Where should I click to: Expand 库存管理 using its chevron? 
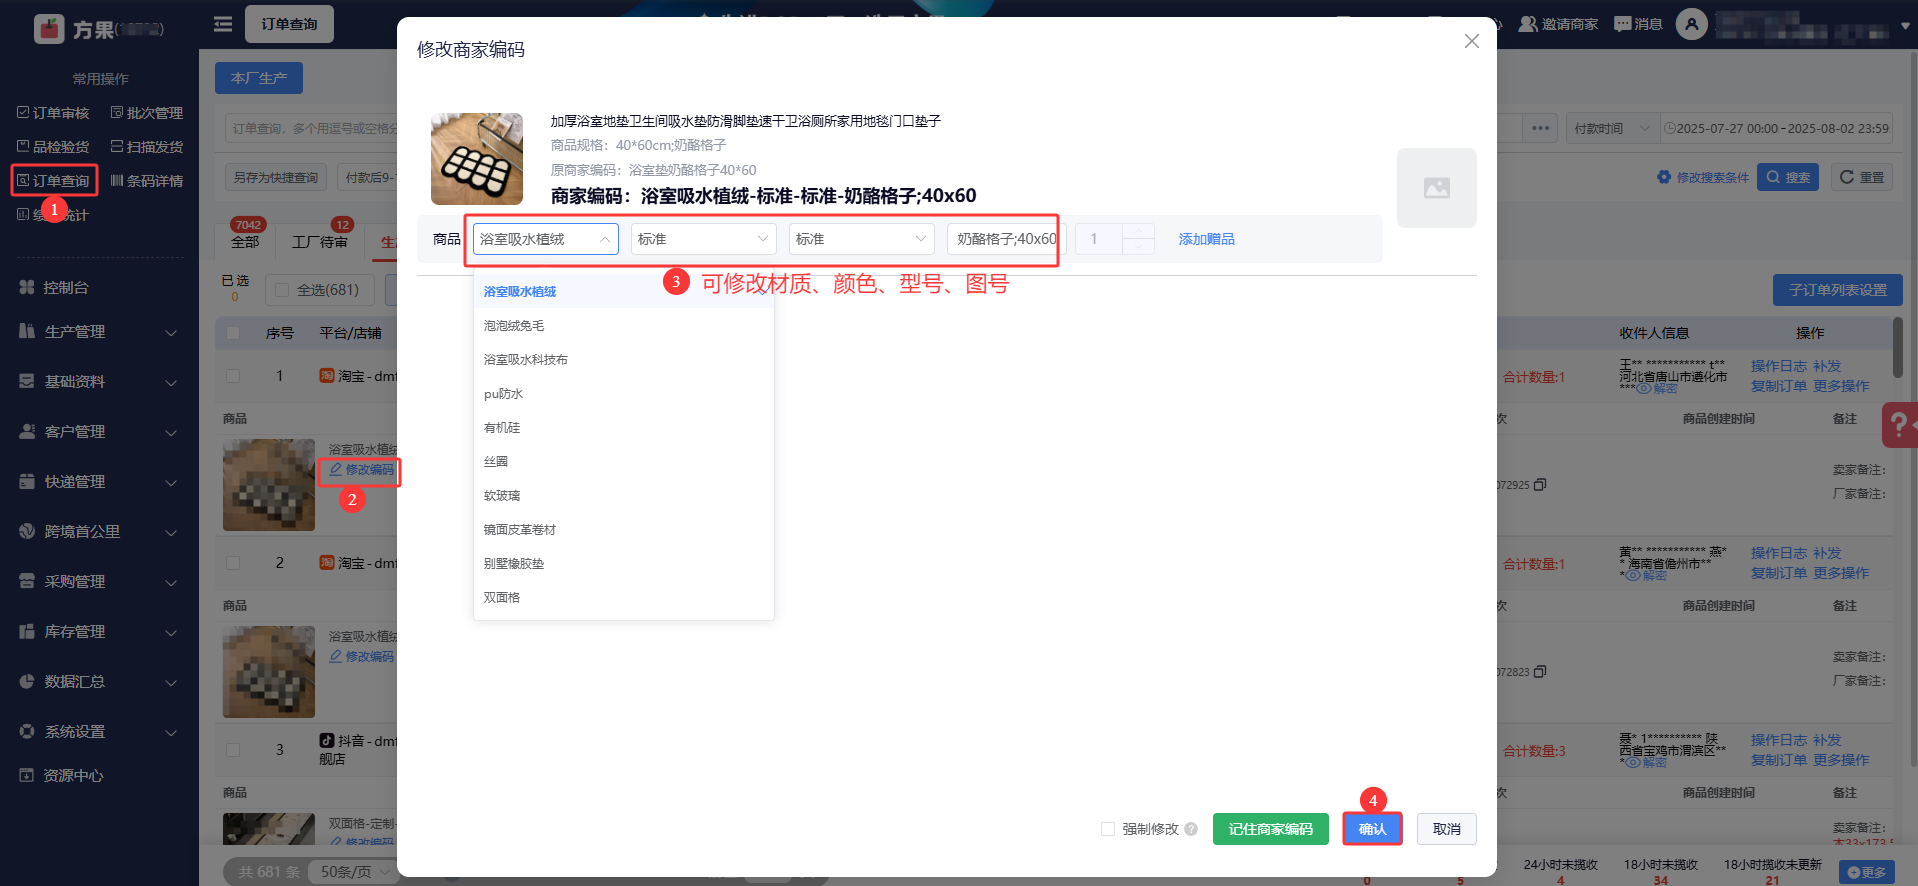pyautogui.click(x=171, y=633)
